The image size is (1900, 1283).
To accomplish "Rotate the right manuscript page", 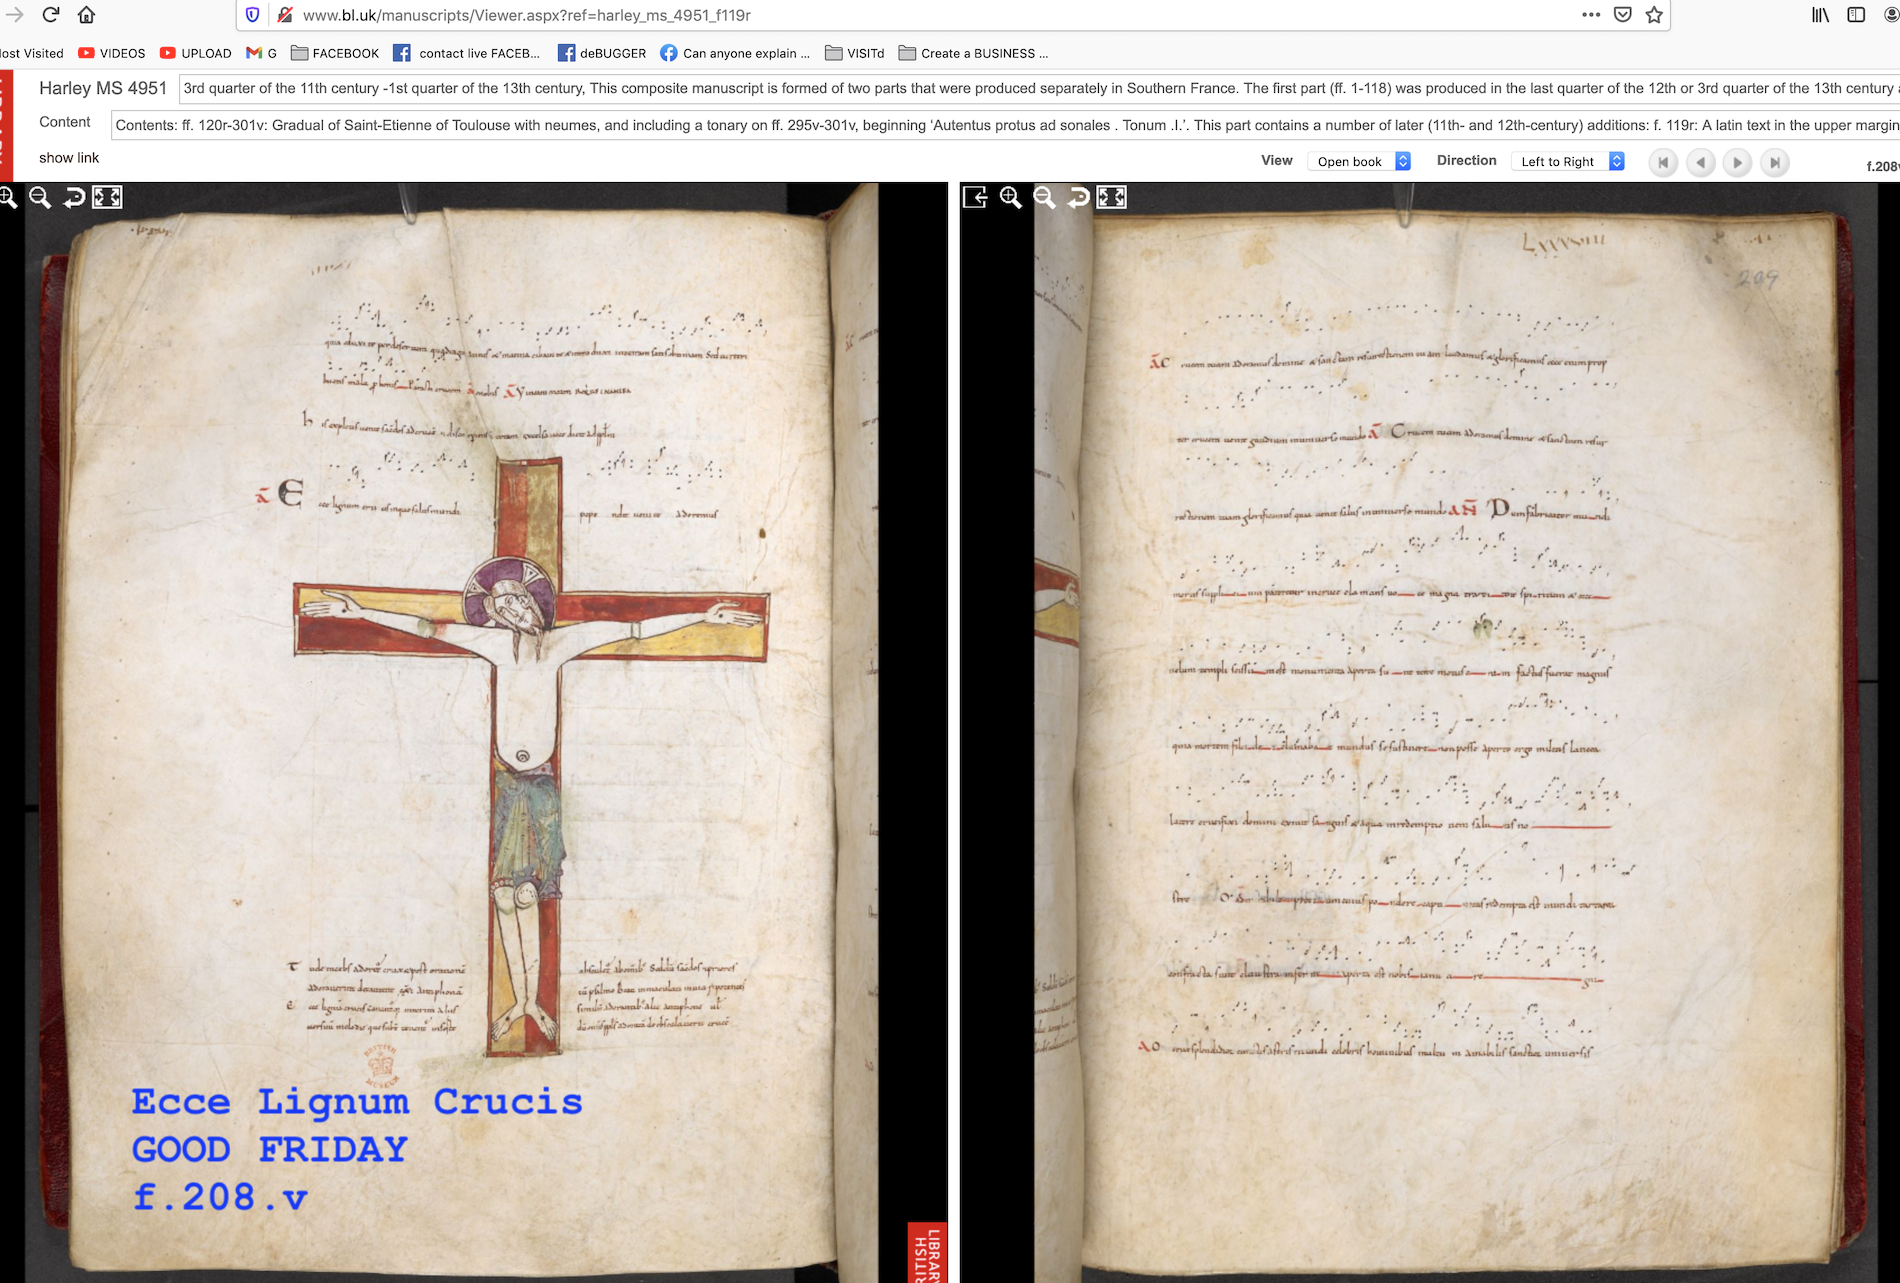I will tap(1078, 198).
